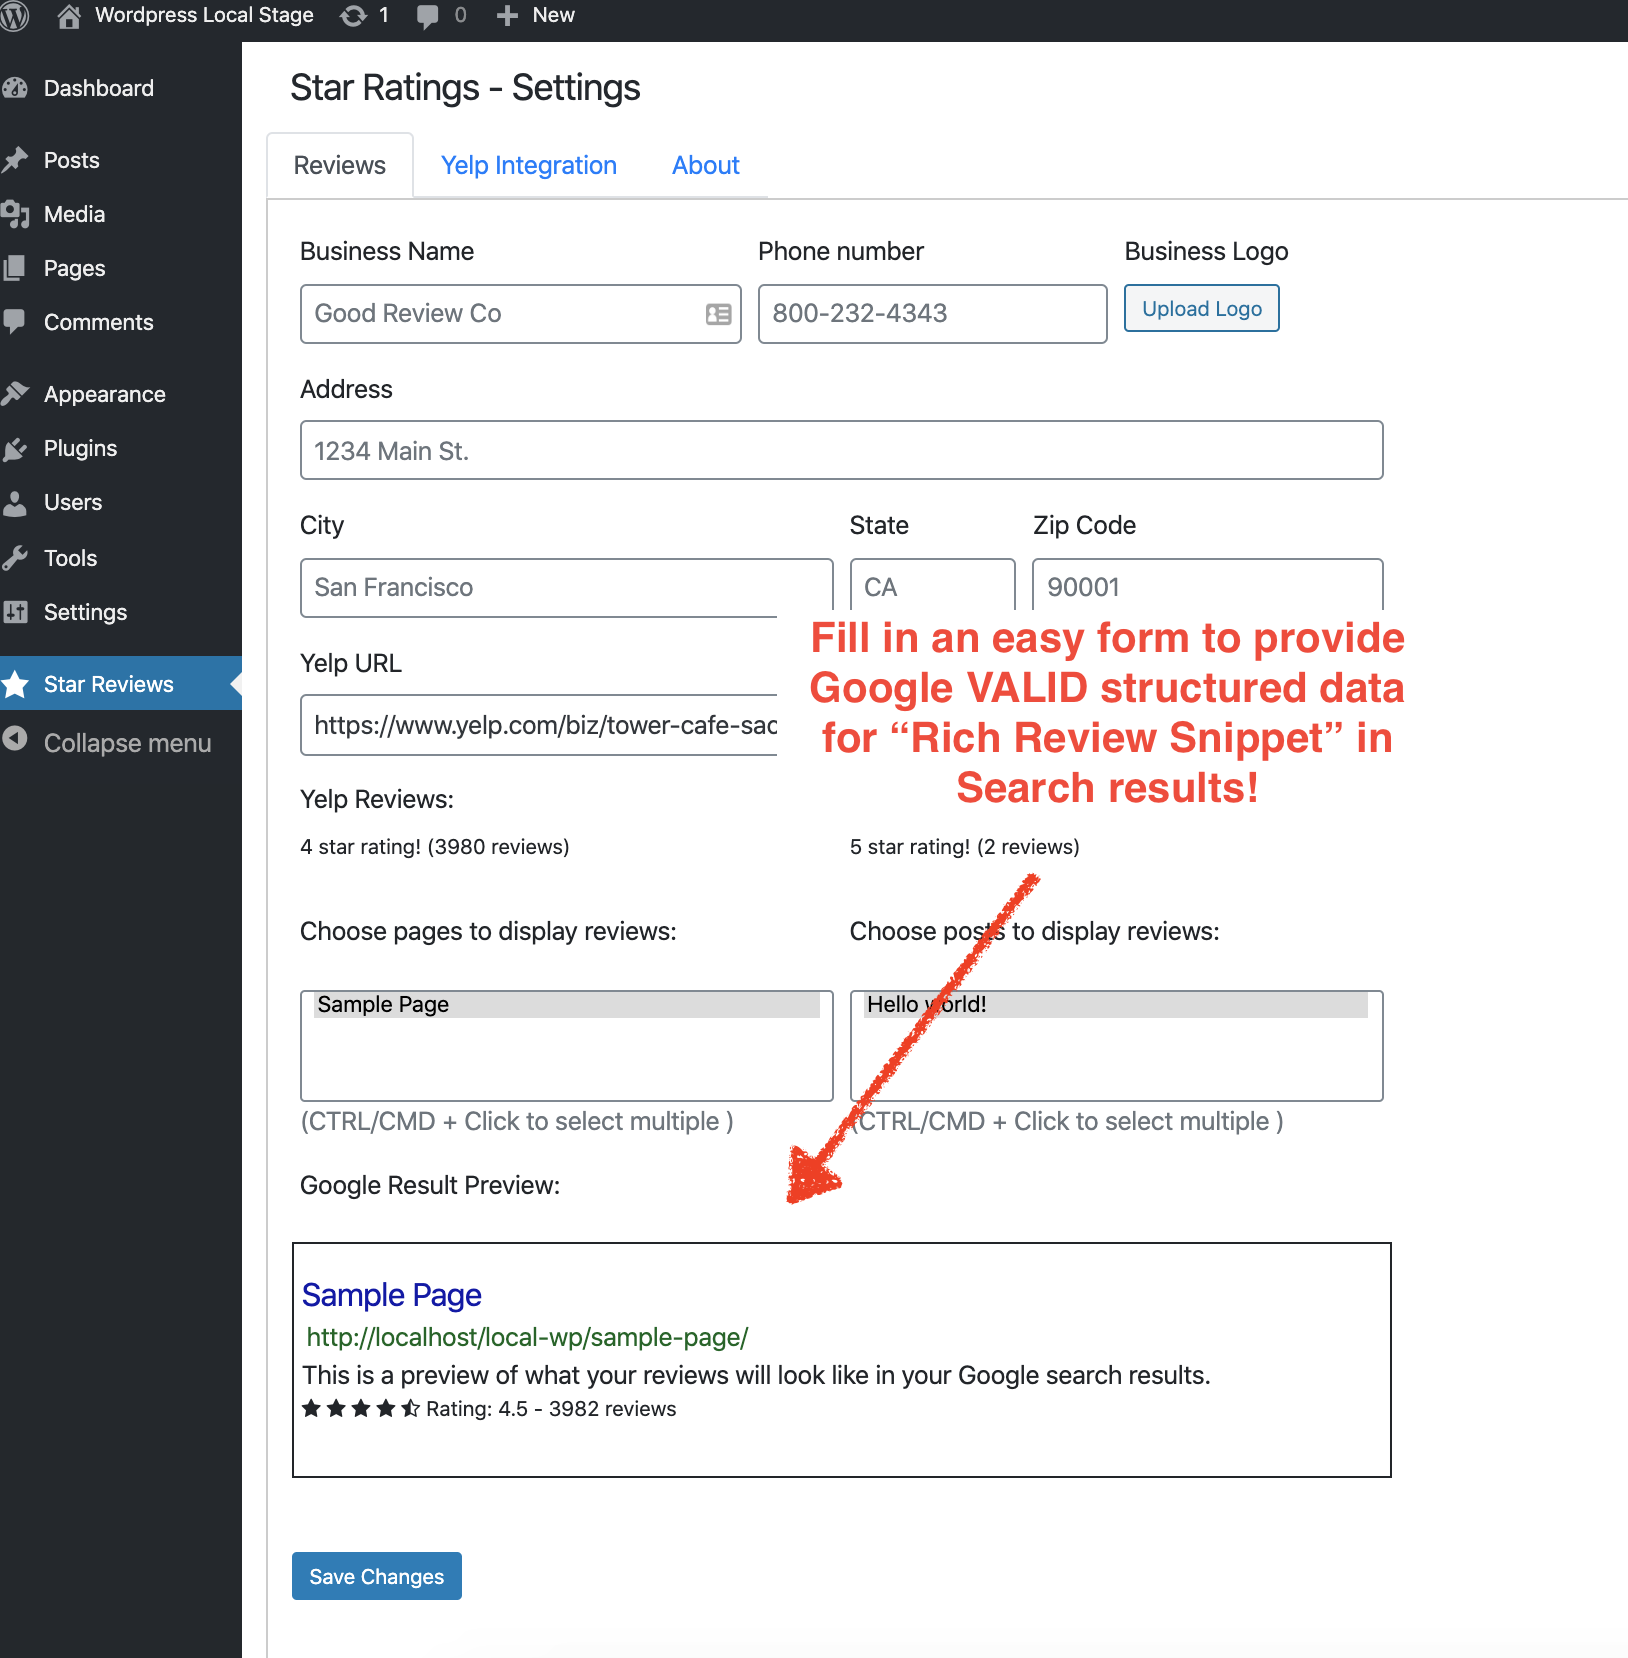Open the site home icon
1628x1658 pixels.
[69, 16]
